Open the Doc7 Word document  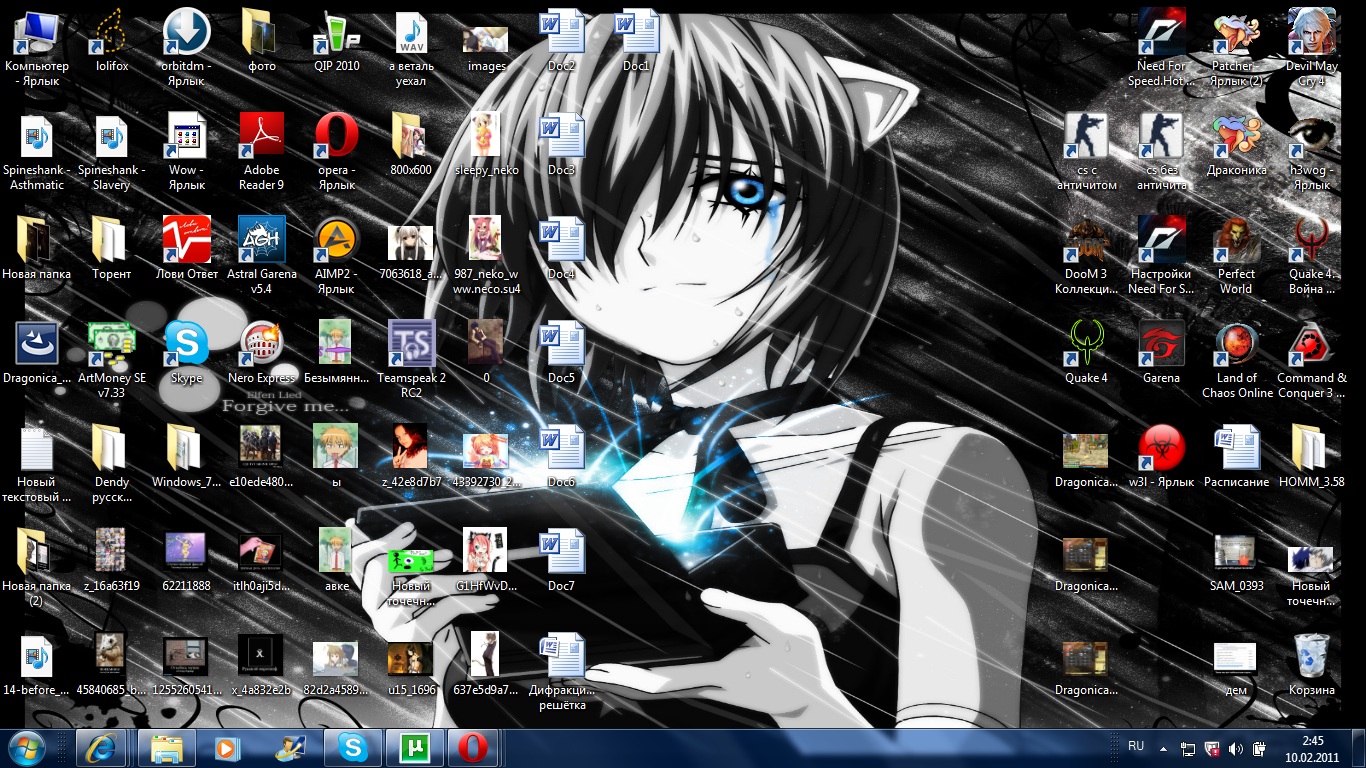[561, 552]
